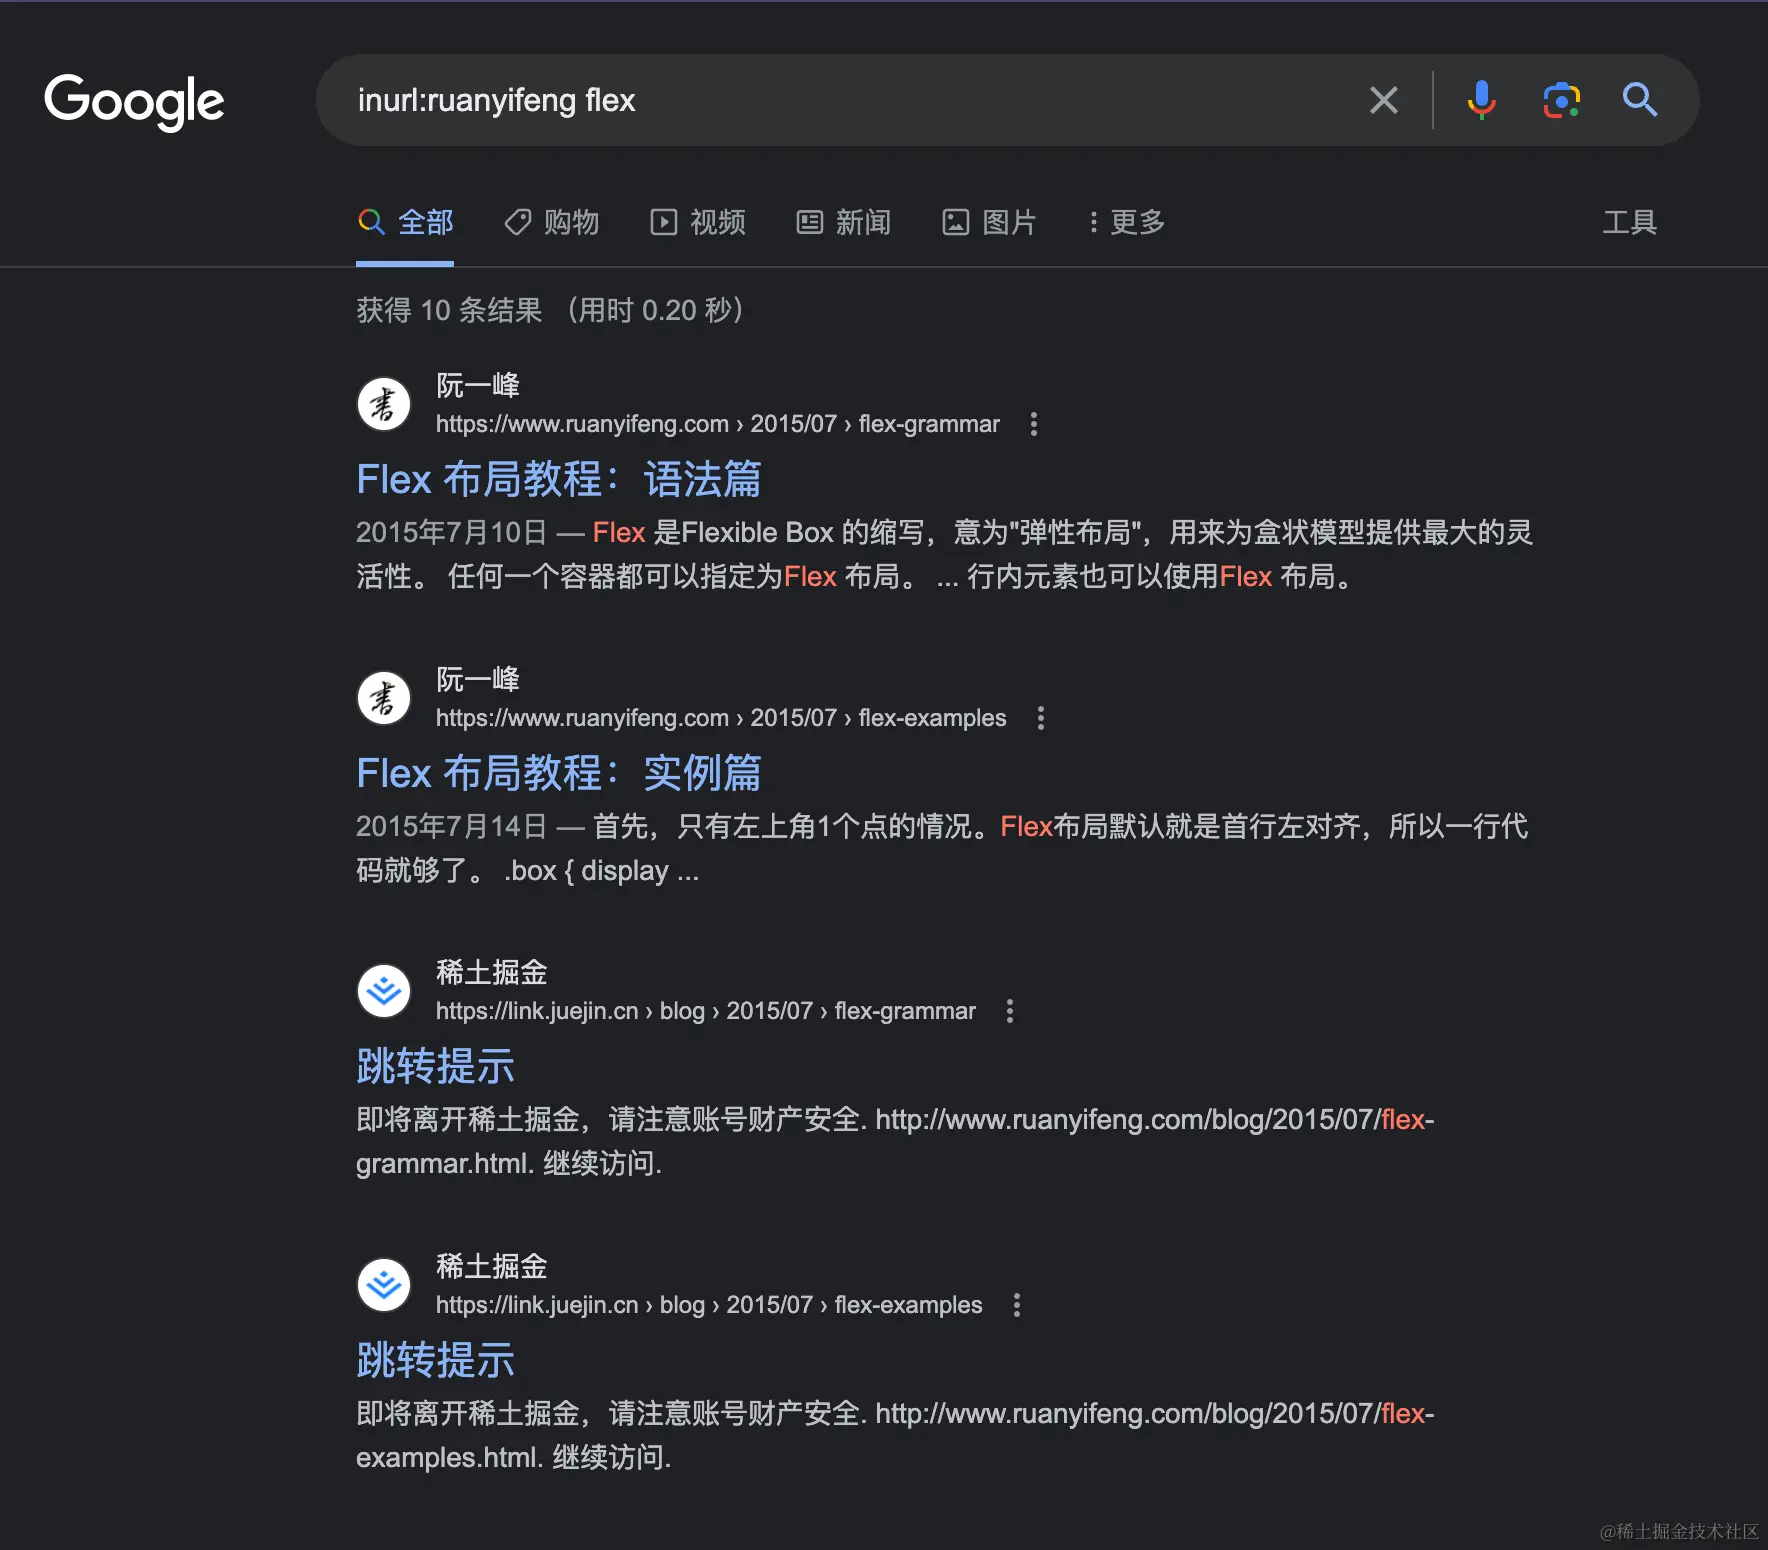Click the Google logo
This screenshot has height=1550, width=1768.
click(x=134, y=101)
